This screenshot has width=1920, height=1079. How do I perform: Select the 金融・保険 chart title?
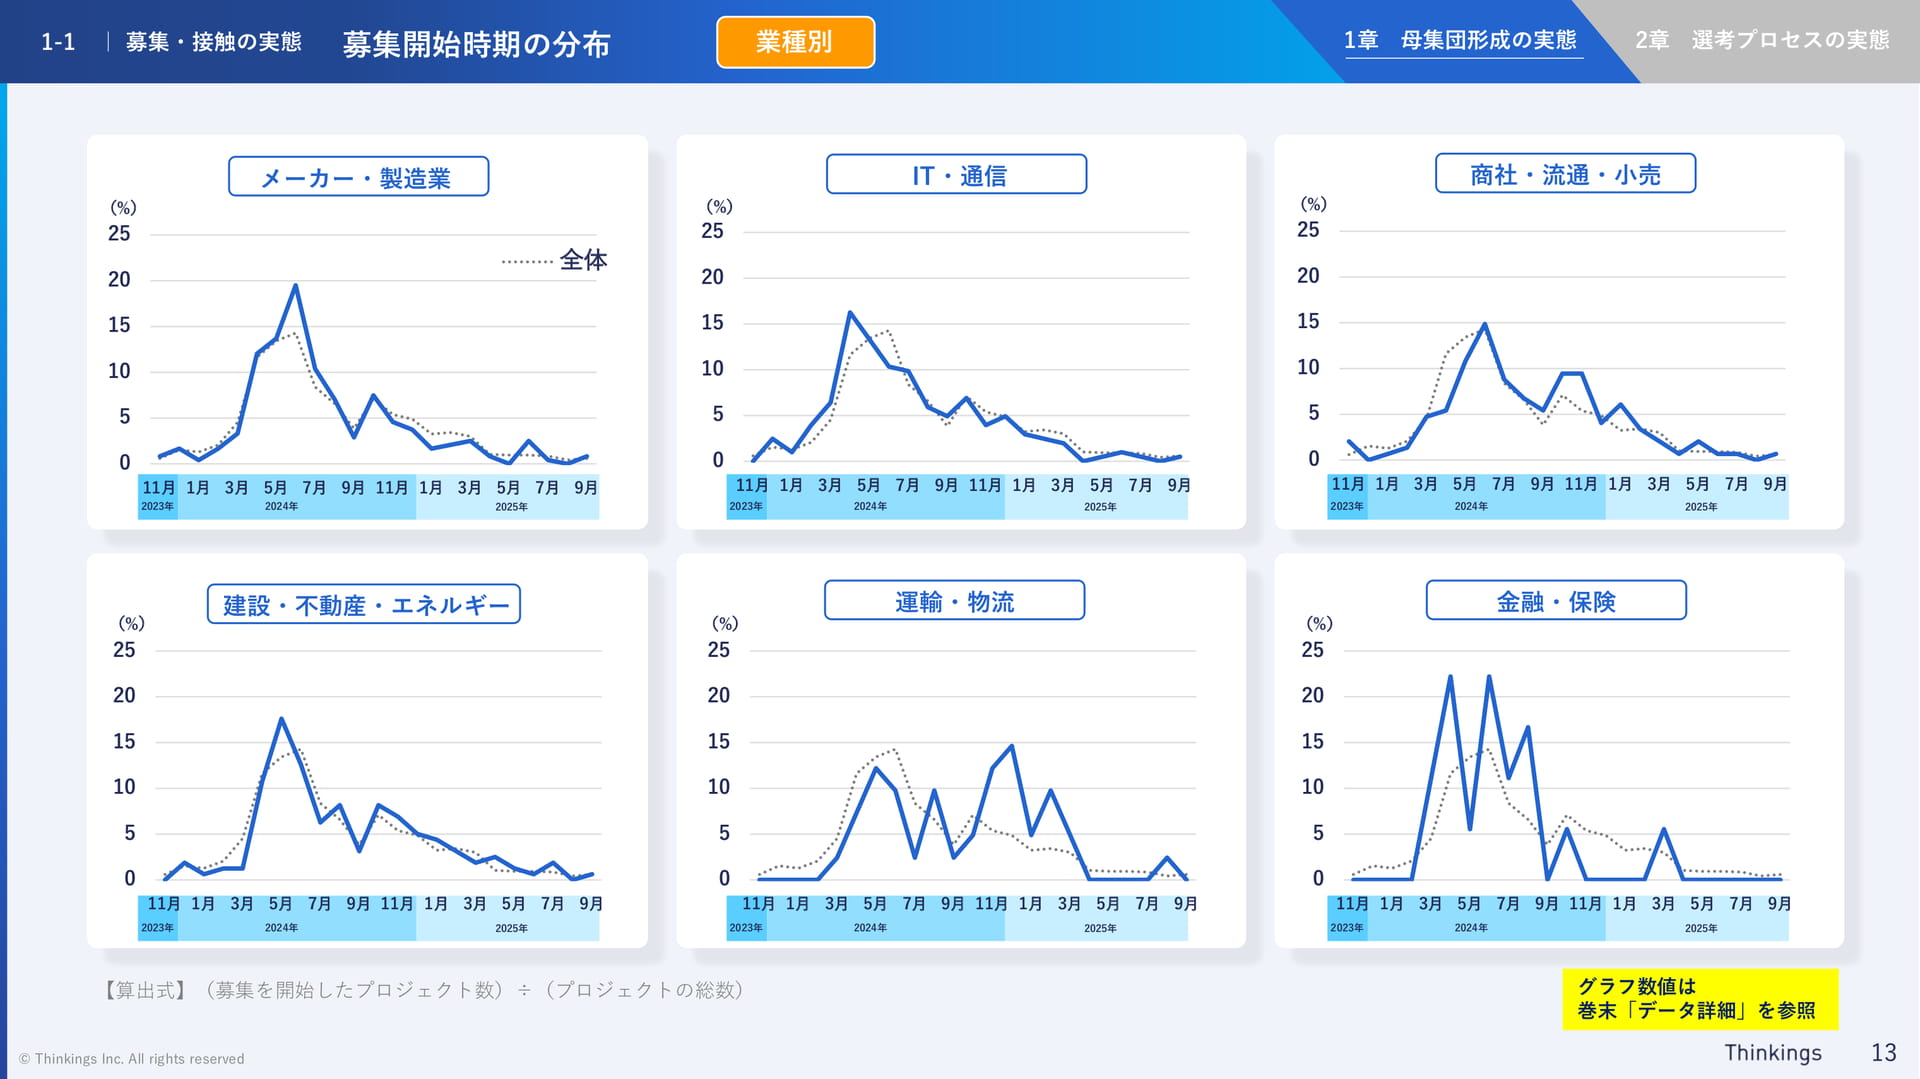click(1556, 601)
